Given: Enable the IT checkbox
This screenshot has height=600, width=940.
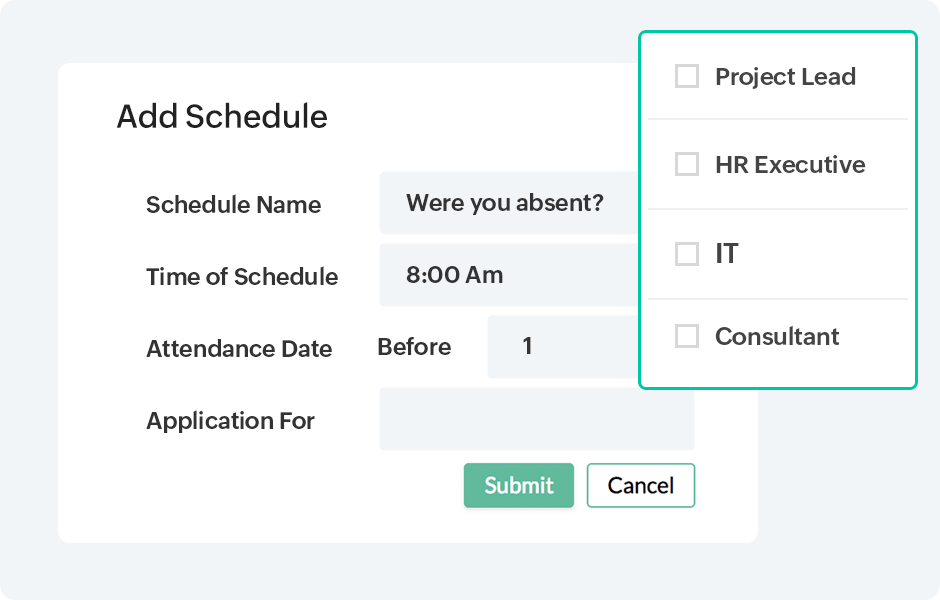Looking at the screenshot, I should 687,254.
